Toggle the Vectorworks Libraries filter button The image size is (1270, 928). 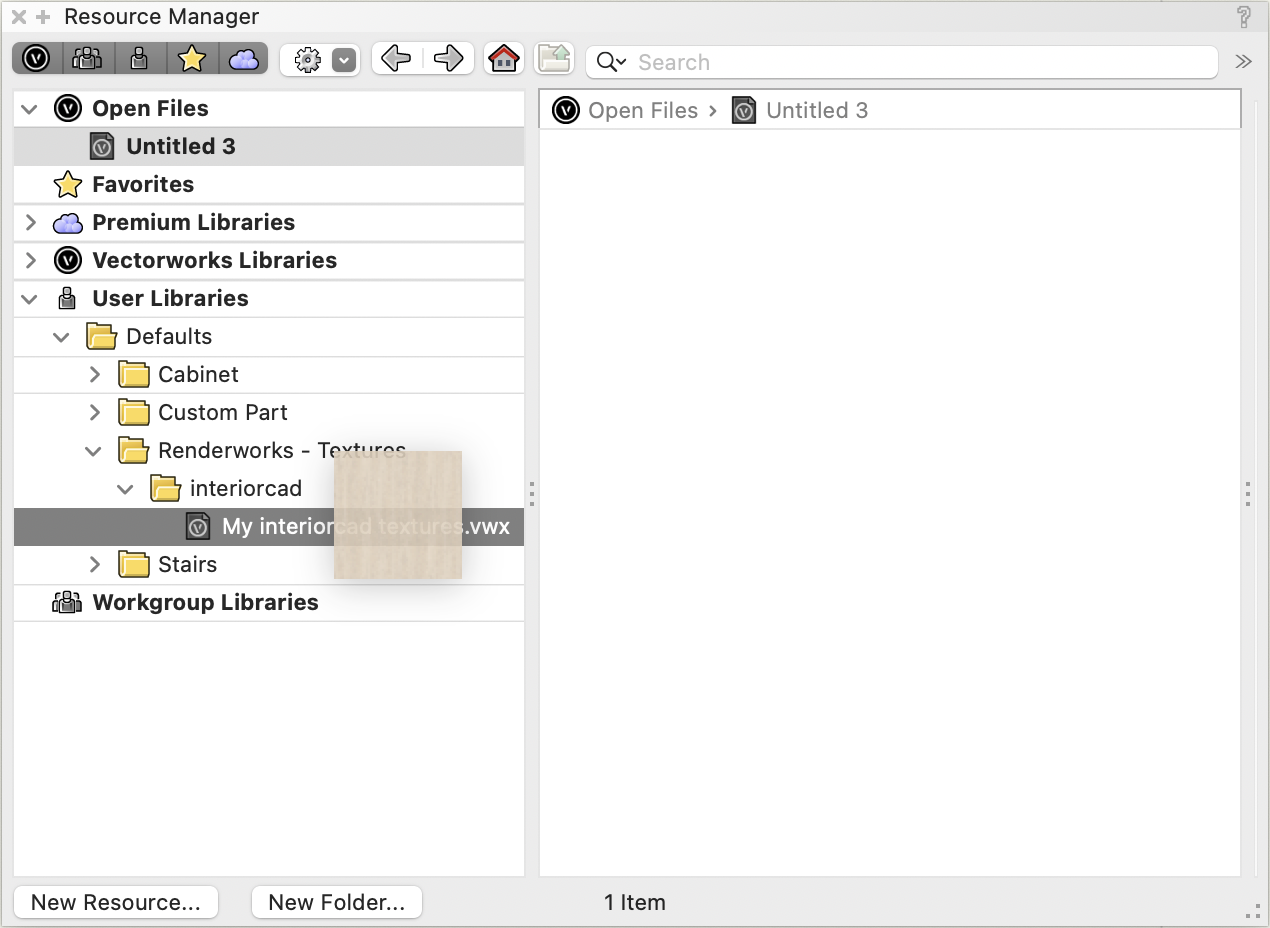coord(37,59)
